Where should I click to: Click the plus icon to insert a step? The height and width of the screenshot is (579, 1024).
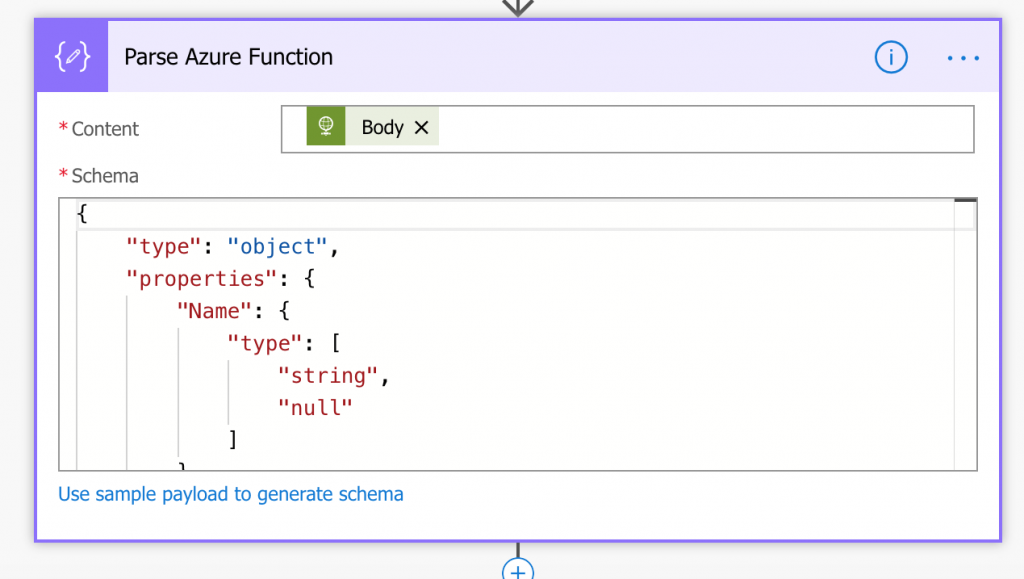(518, 571)
